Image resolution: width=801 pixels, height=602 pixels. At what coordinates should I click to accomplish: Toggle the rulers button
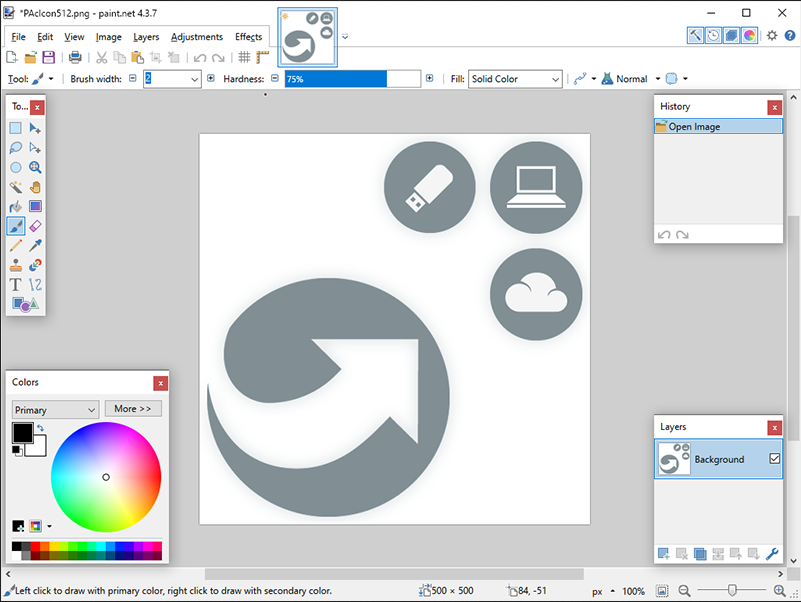(x=262, y=57)
